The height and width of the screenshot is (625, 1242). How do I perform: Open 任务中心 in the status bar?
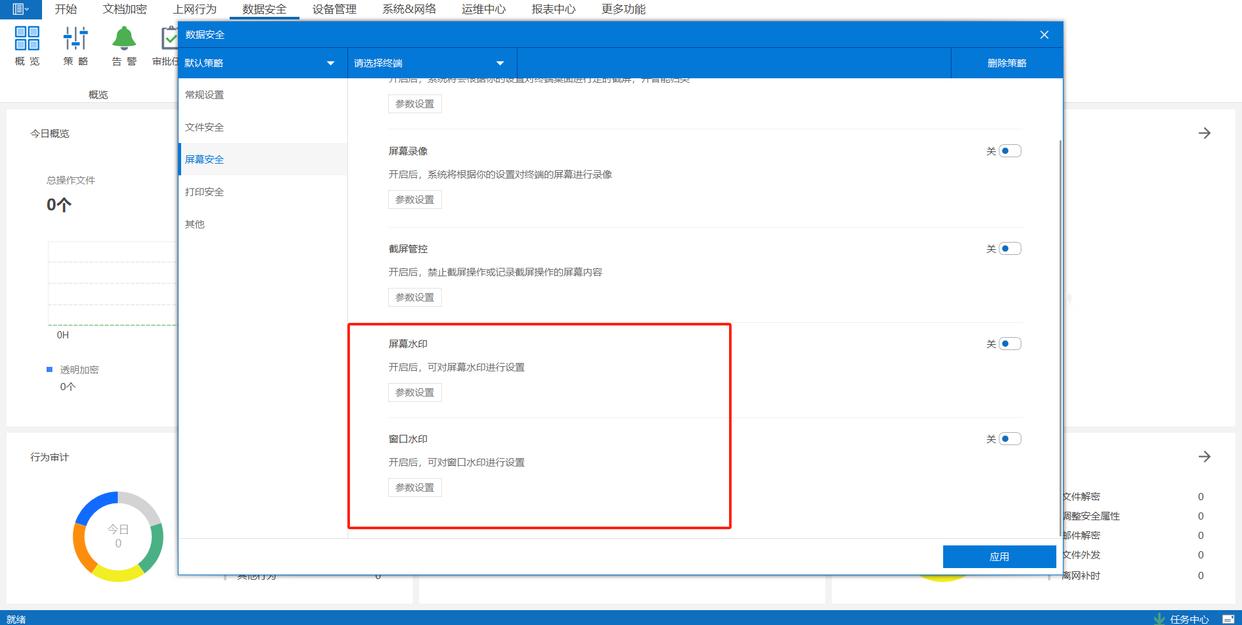[1182, 619]
